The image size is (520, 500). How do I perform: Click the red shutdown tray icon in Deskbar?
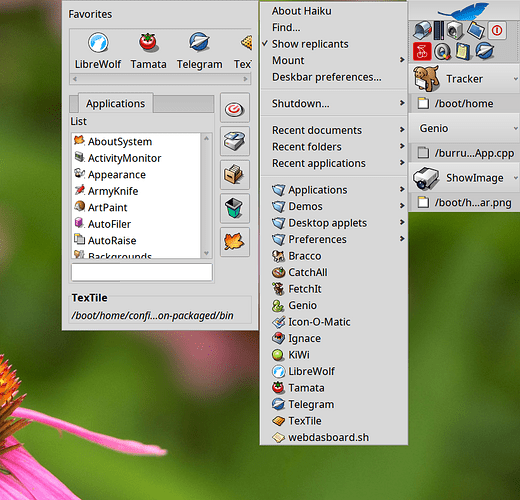point(497,31)
